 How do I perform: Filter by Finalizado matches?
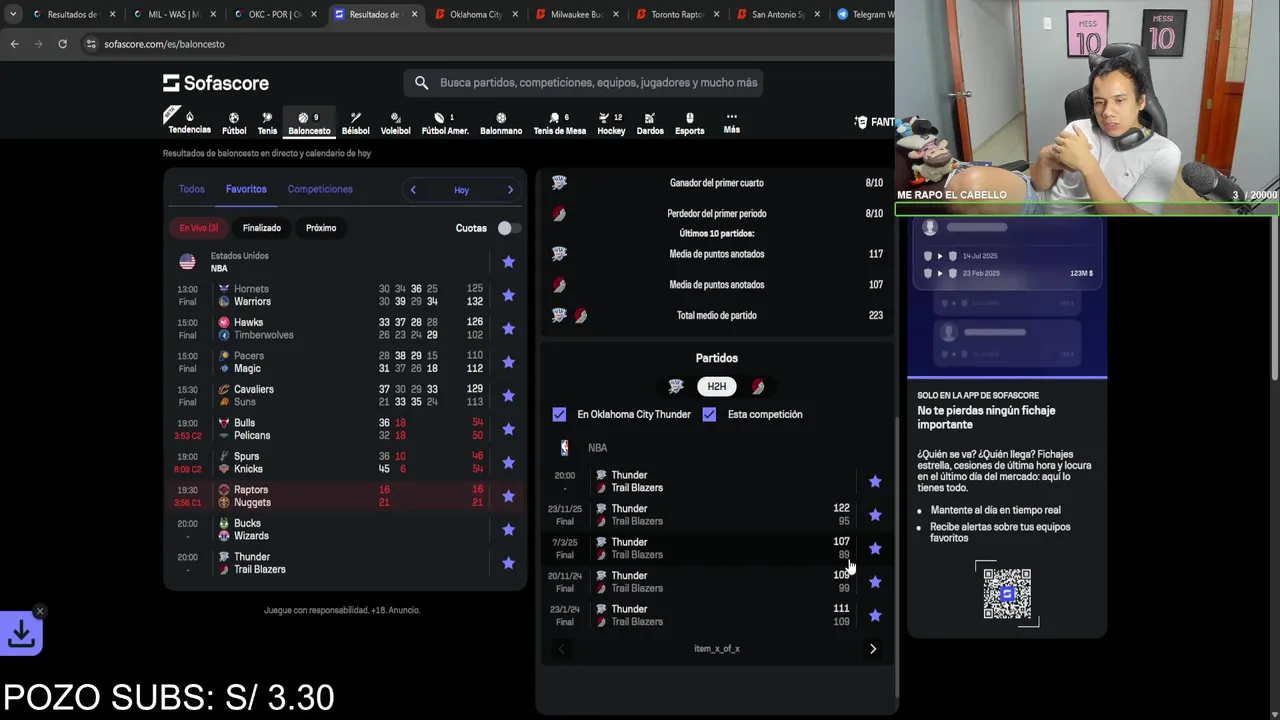pos(262,228)
